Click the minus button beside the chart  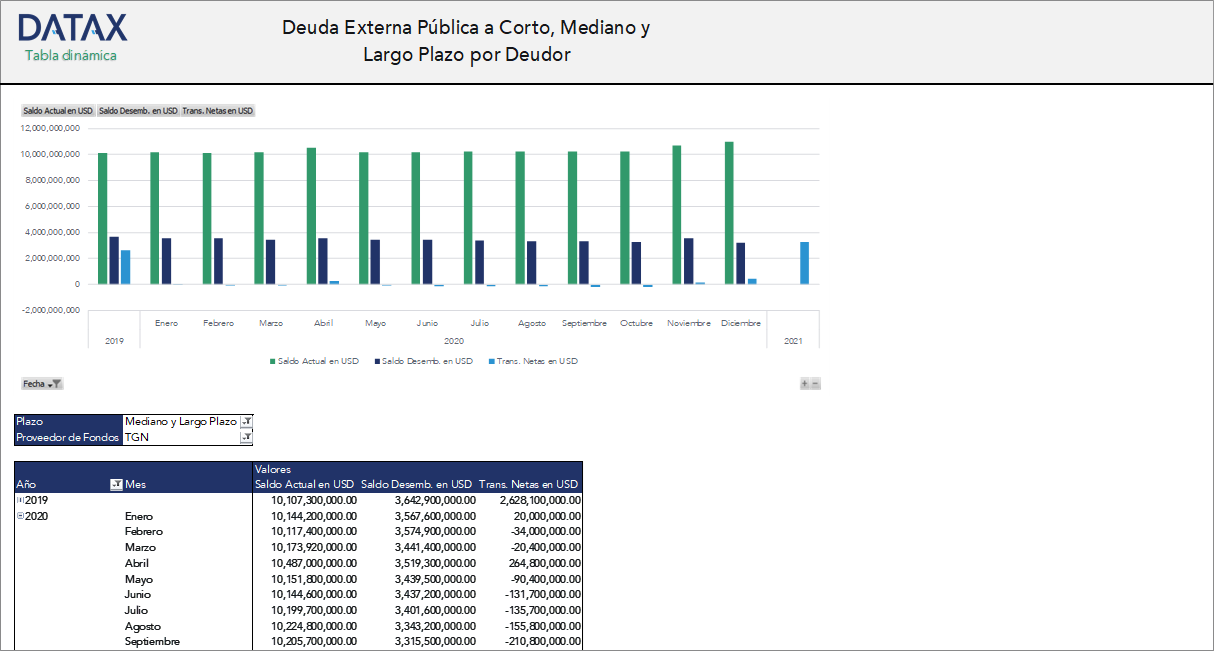(x=813, y=383)
